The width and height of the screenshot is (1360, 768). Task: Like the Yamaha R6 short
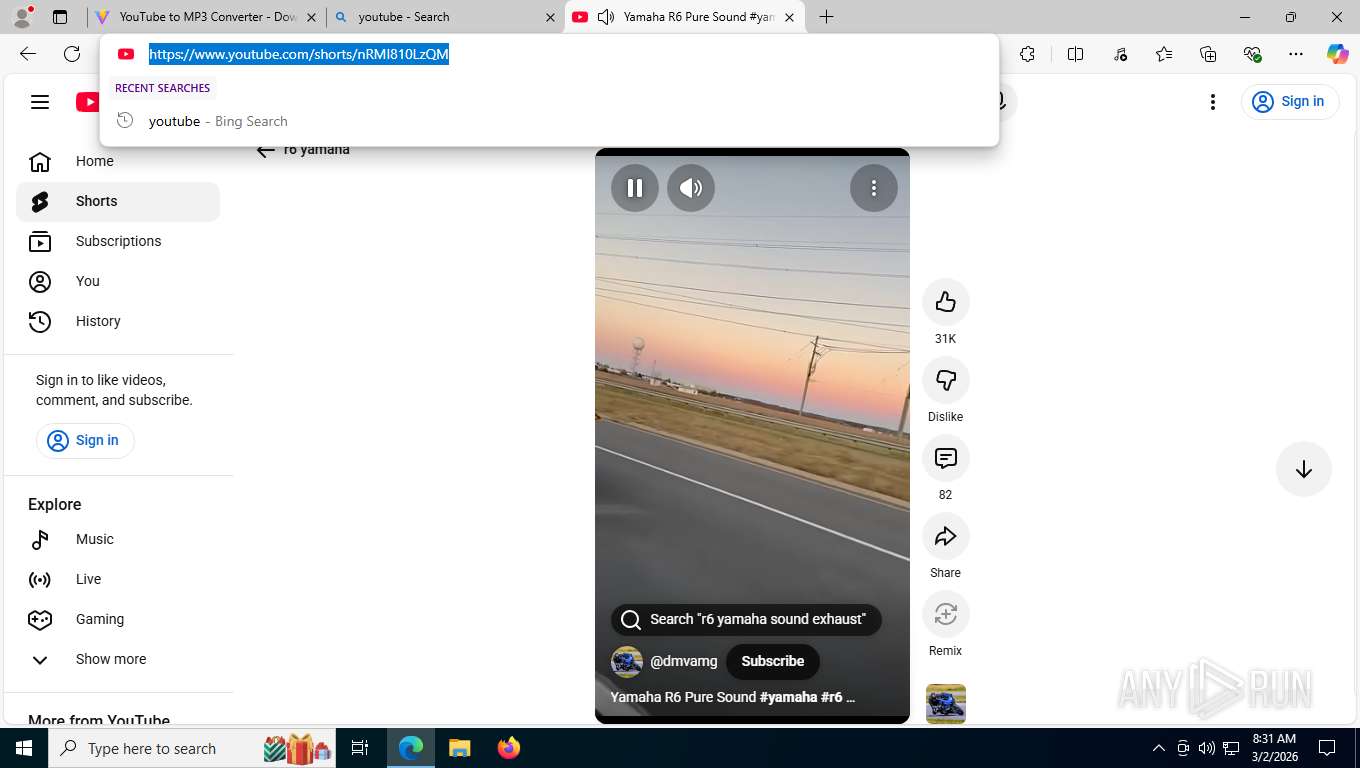[945, 302]
